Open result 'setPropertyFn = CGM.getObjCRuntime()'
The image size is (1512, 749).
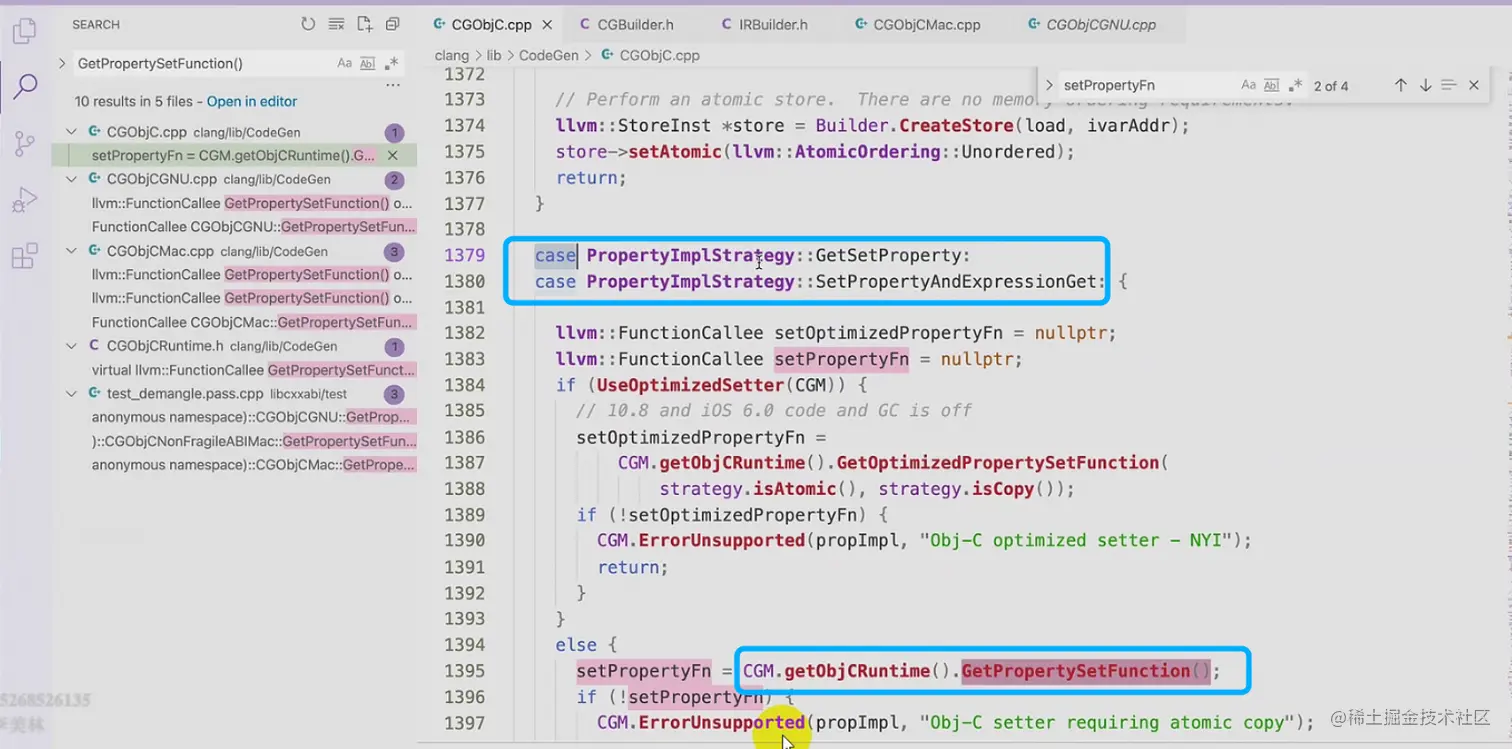tap(234, 156)
